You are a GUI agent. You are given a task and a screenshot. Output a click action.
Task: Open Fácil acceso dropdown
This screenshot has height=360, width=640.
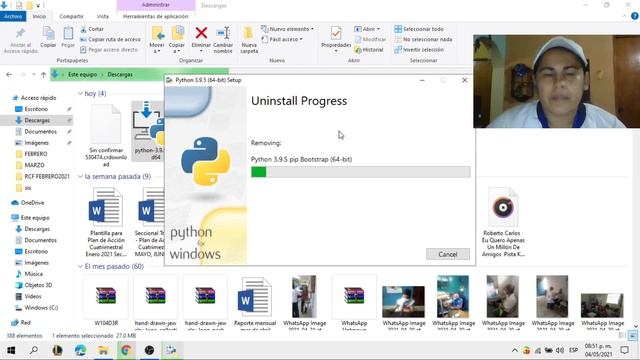click(x=282, y=39)
